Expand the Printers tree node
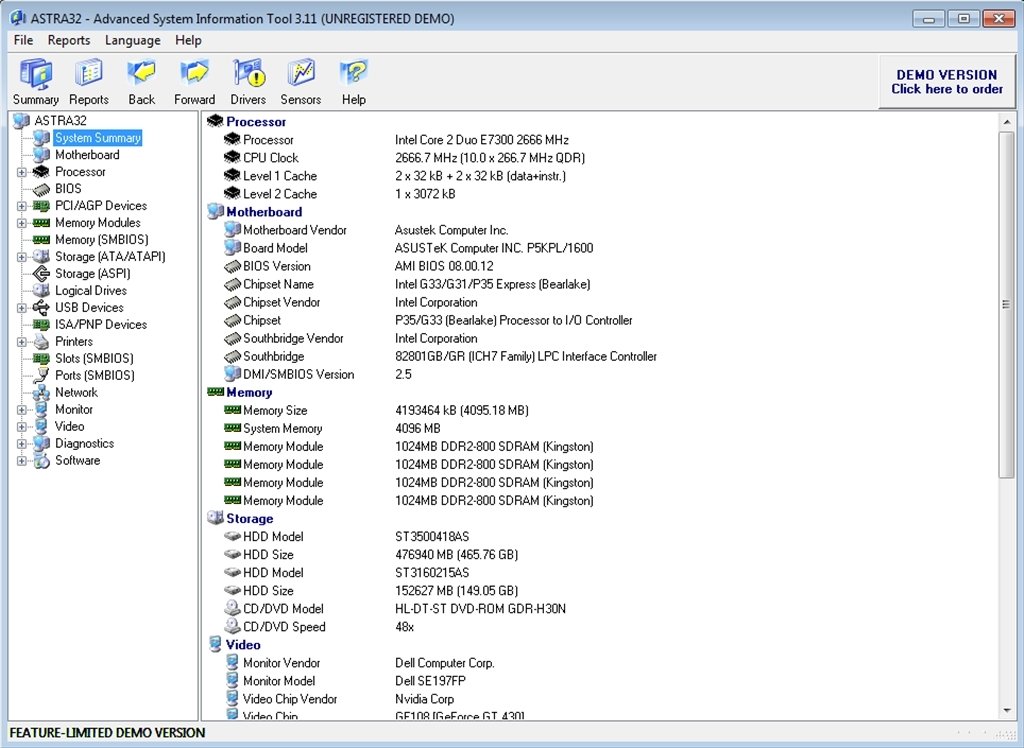This screenshot has width=1024, height=748. [x=22, y=342]
